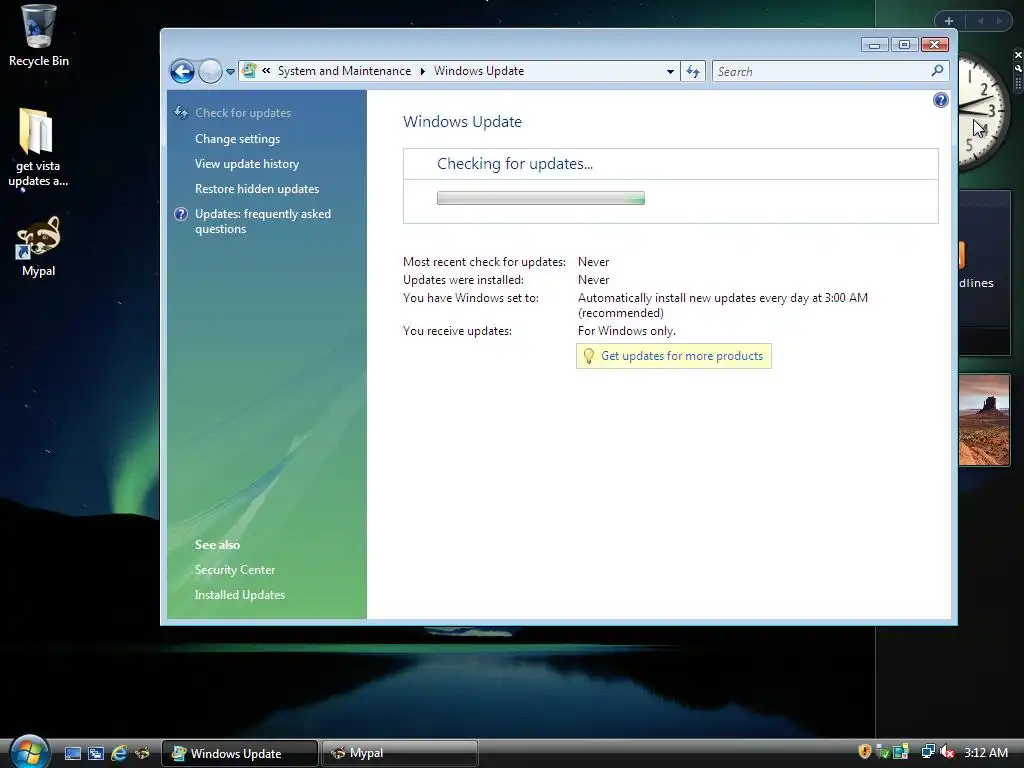Viewport: 1024px width, 768px height.
Task: Open Updates: frequently asked questions
Action: (x=263, y=221)
